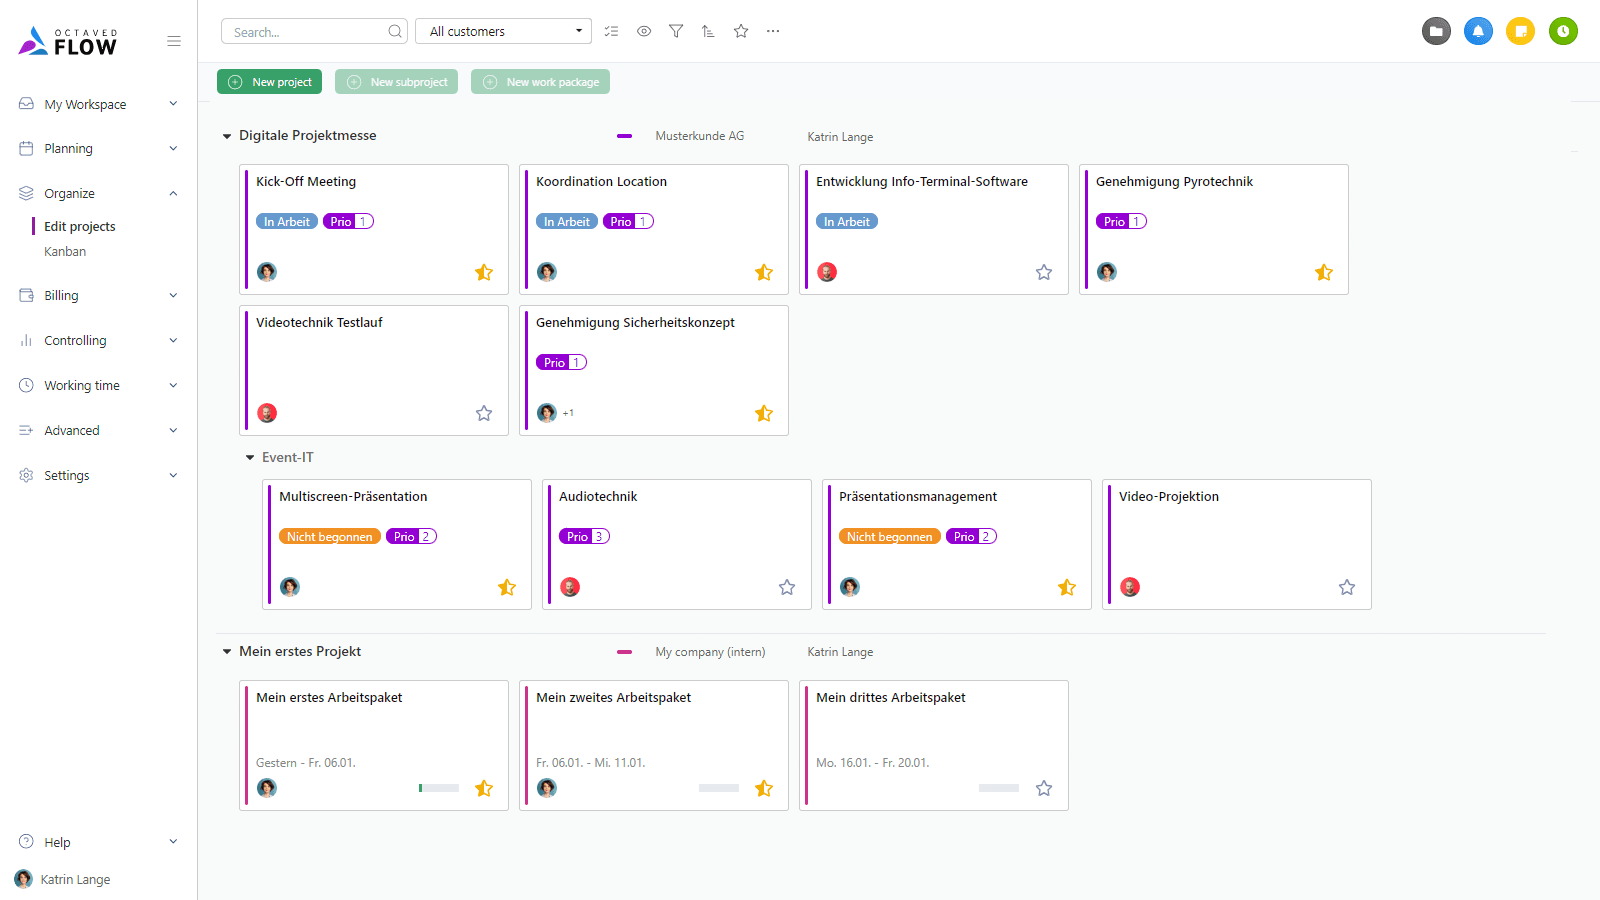Image resolution: width=1600 pixels, height=900 pixels.
Task: Open the blue notifications bell
Action: point(1478,31)
